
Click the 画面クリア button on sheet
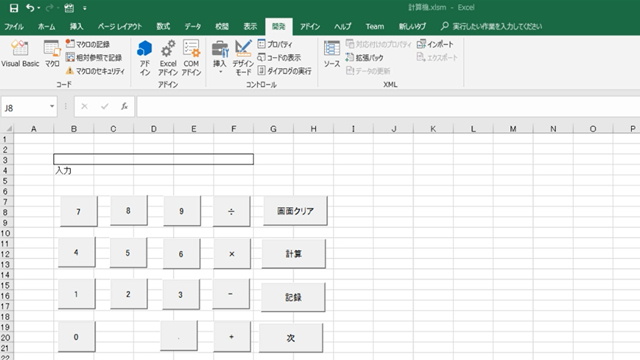point(296,211)
